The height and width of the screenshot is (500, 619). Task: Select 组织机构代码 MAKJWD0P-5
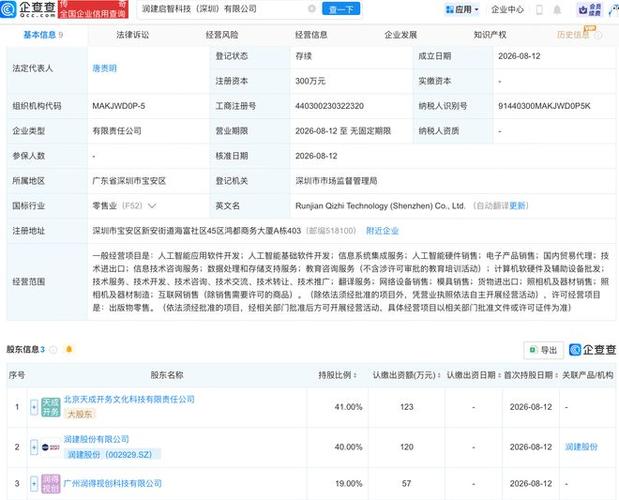(118, 106)
